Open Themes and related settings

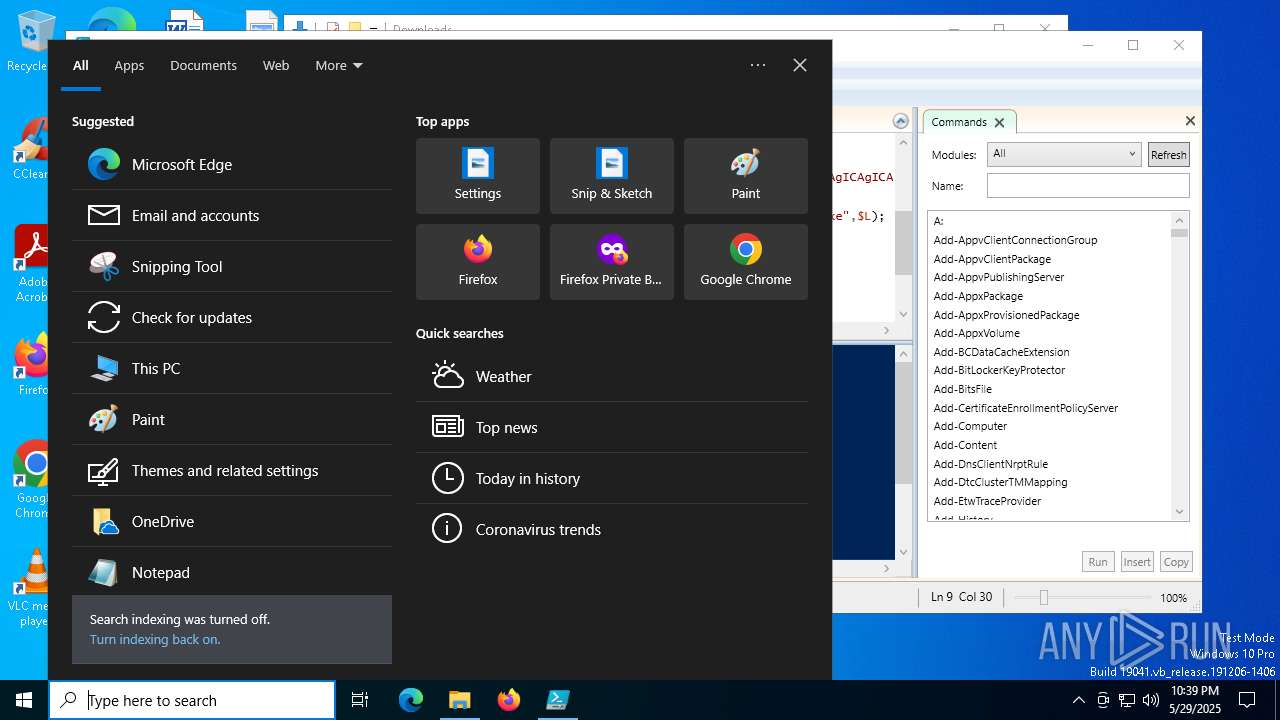(232, 470)
